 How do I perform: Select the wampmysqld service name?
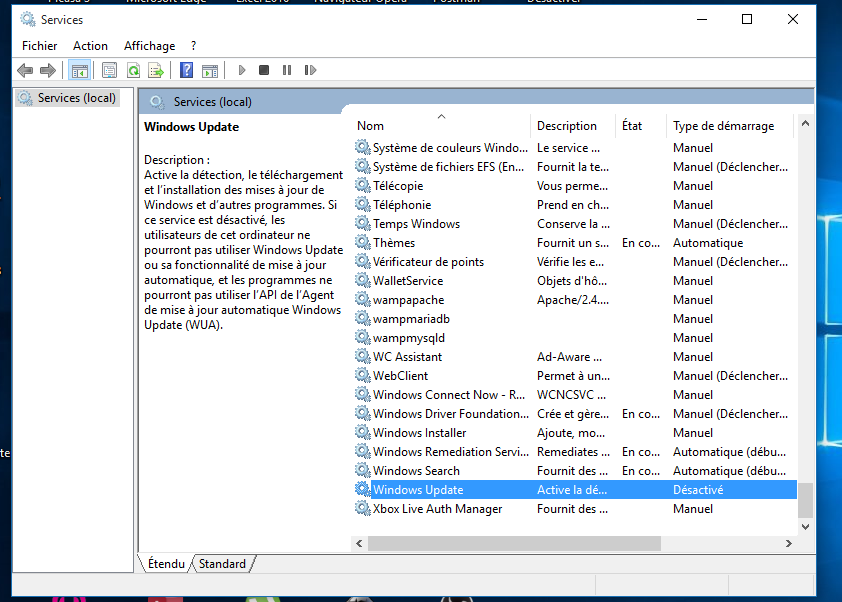point(409,338)
